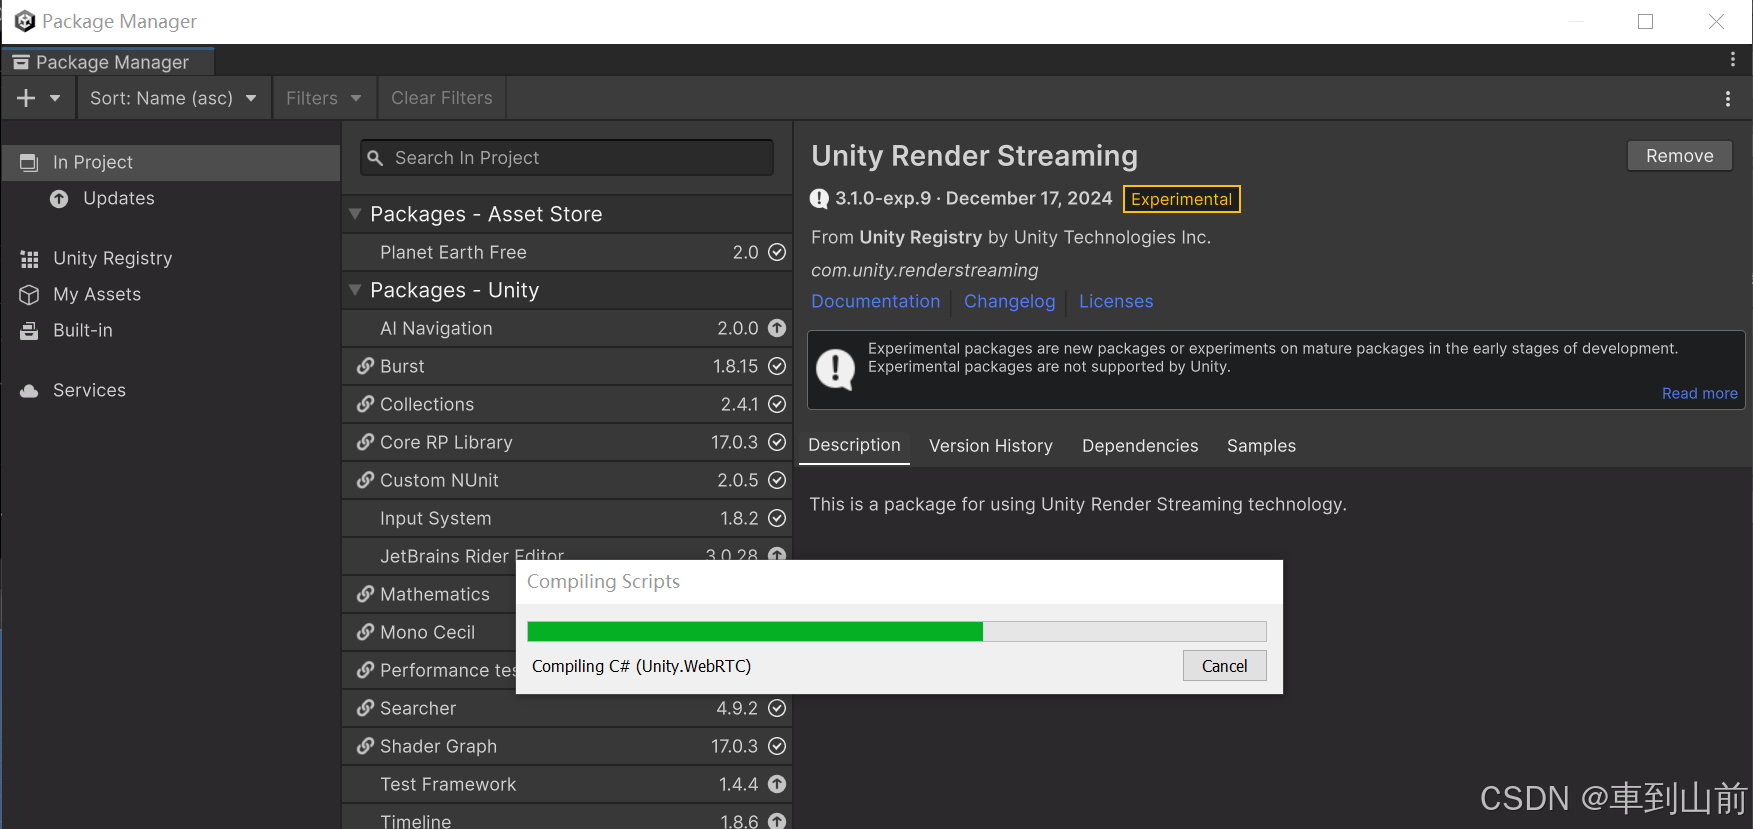This screenshot has height=829, width=1753.
Task: Click the In Project icon
Action: [x=29, y=162]
